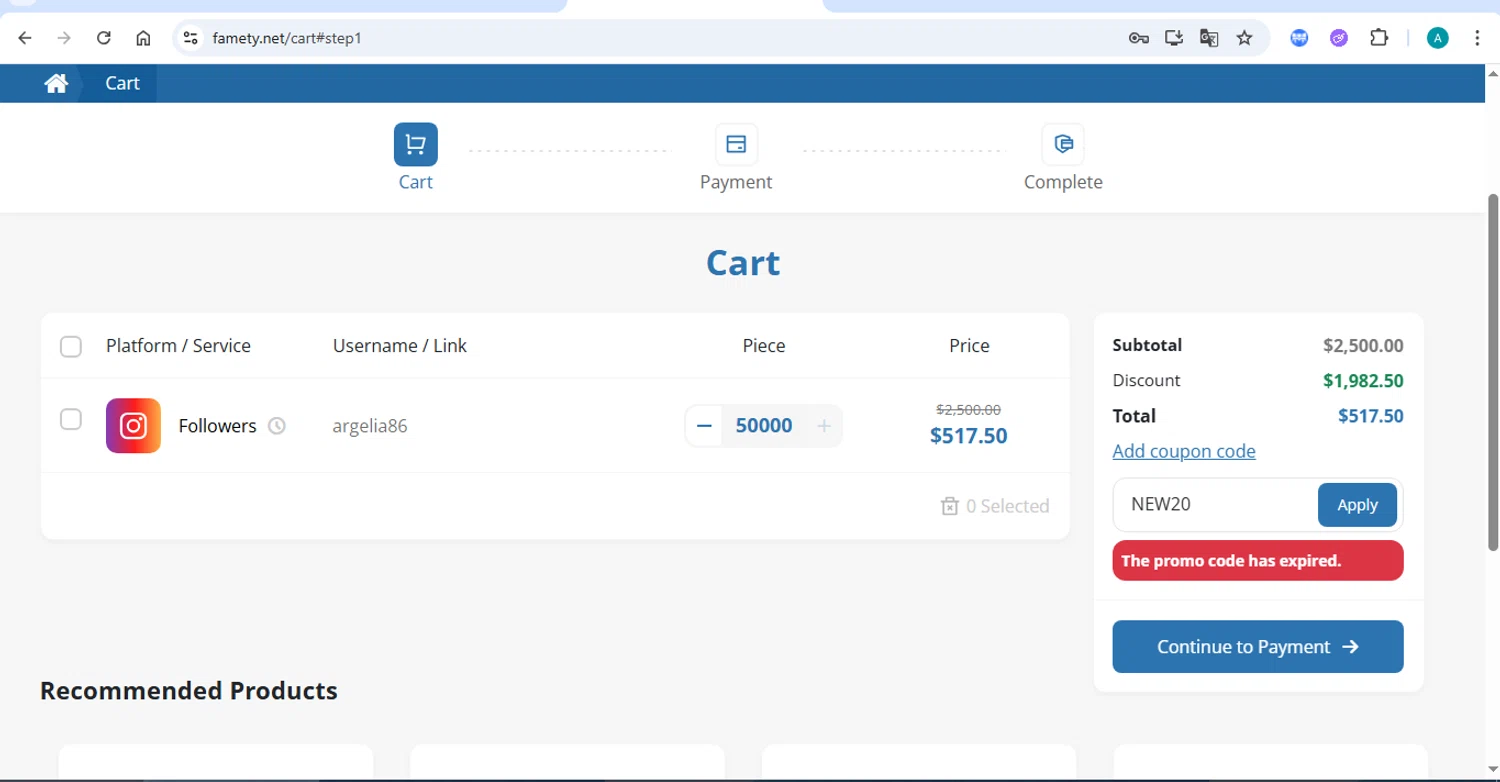The image size is (1500, 782).
Task: Click the Discount amount $1,982.50
Action: coord(1363,381)
